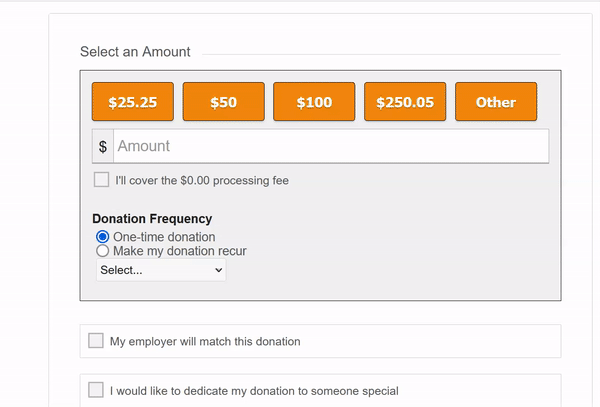Click the Other amount button

[x=496, y=102]
